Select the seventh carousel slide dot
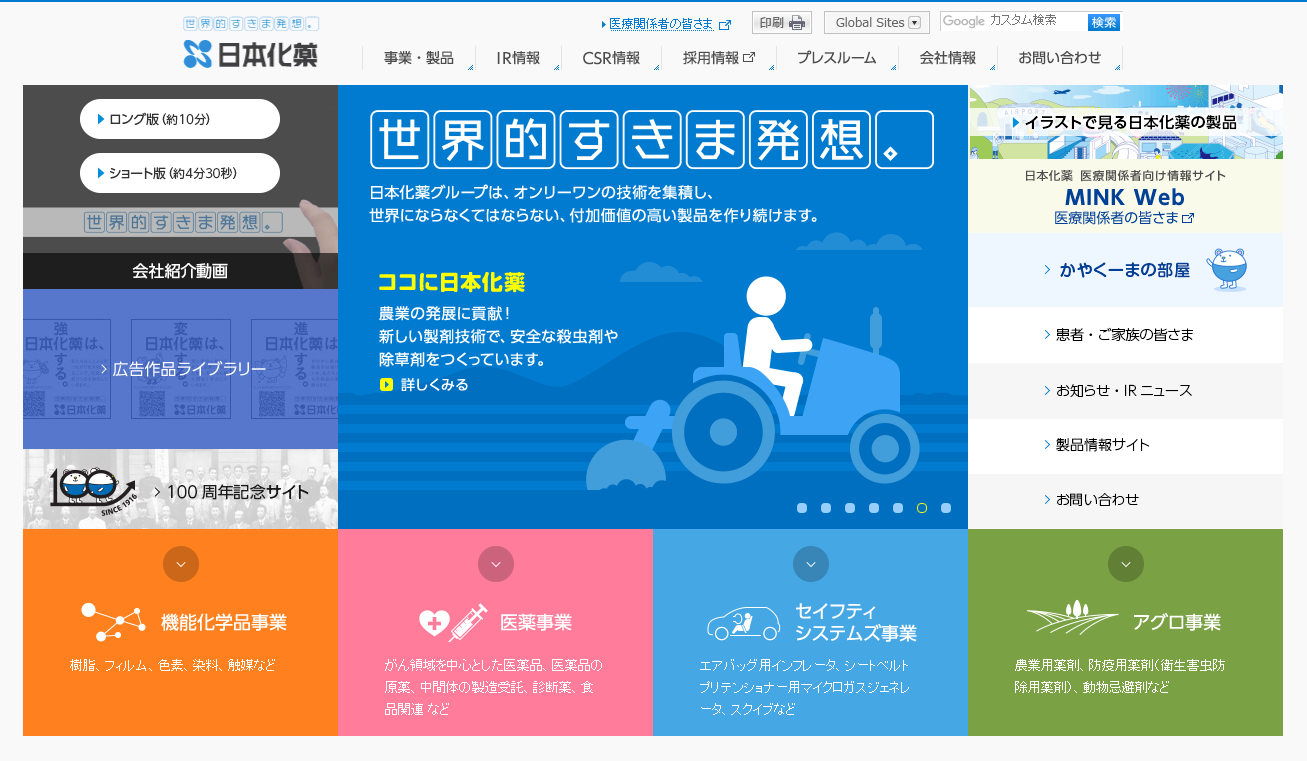The width and height of the screenshot is (1307, 761). [946, 508]
